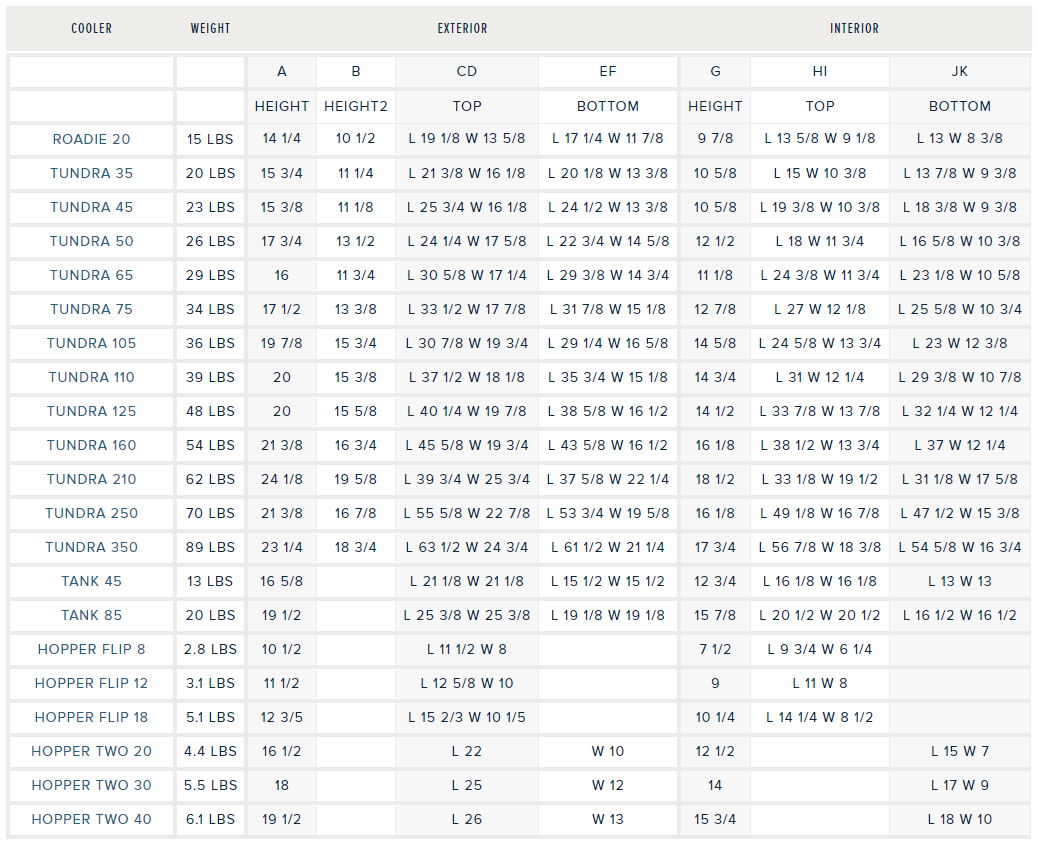The image size is (1038, 846).
Task: Select 'L 47 1/2 W 15 3/8' cell
Action: pos(960,513)
